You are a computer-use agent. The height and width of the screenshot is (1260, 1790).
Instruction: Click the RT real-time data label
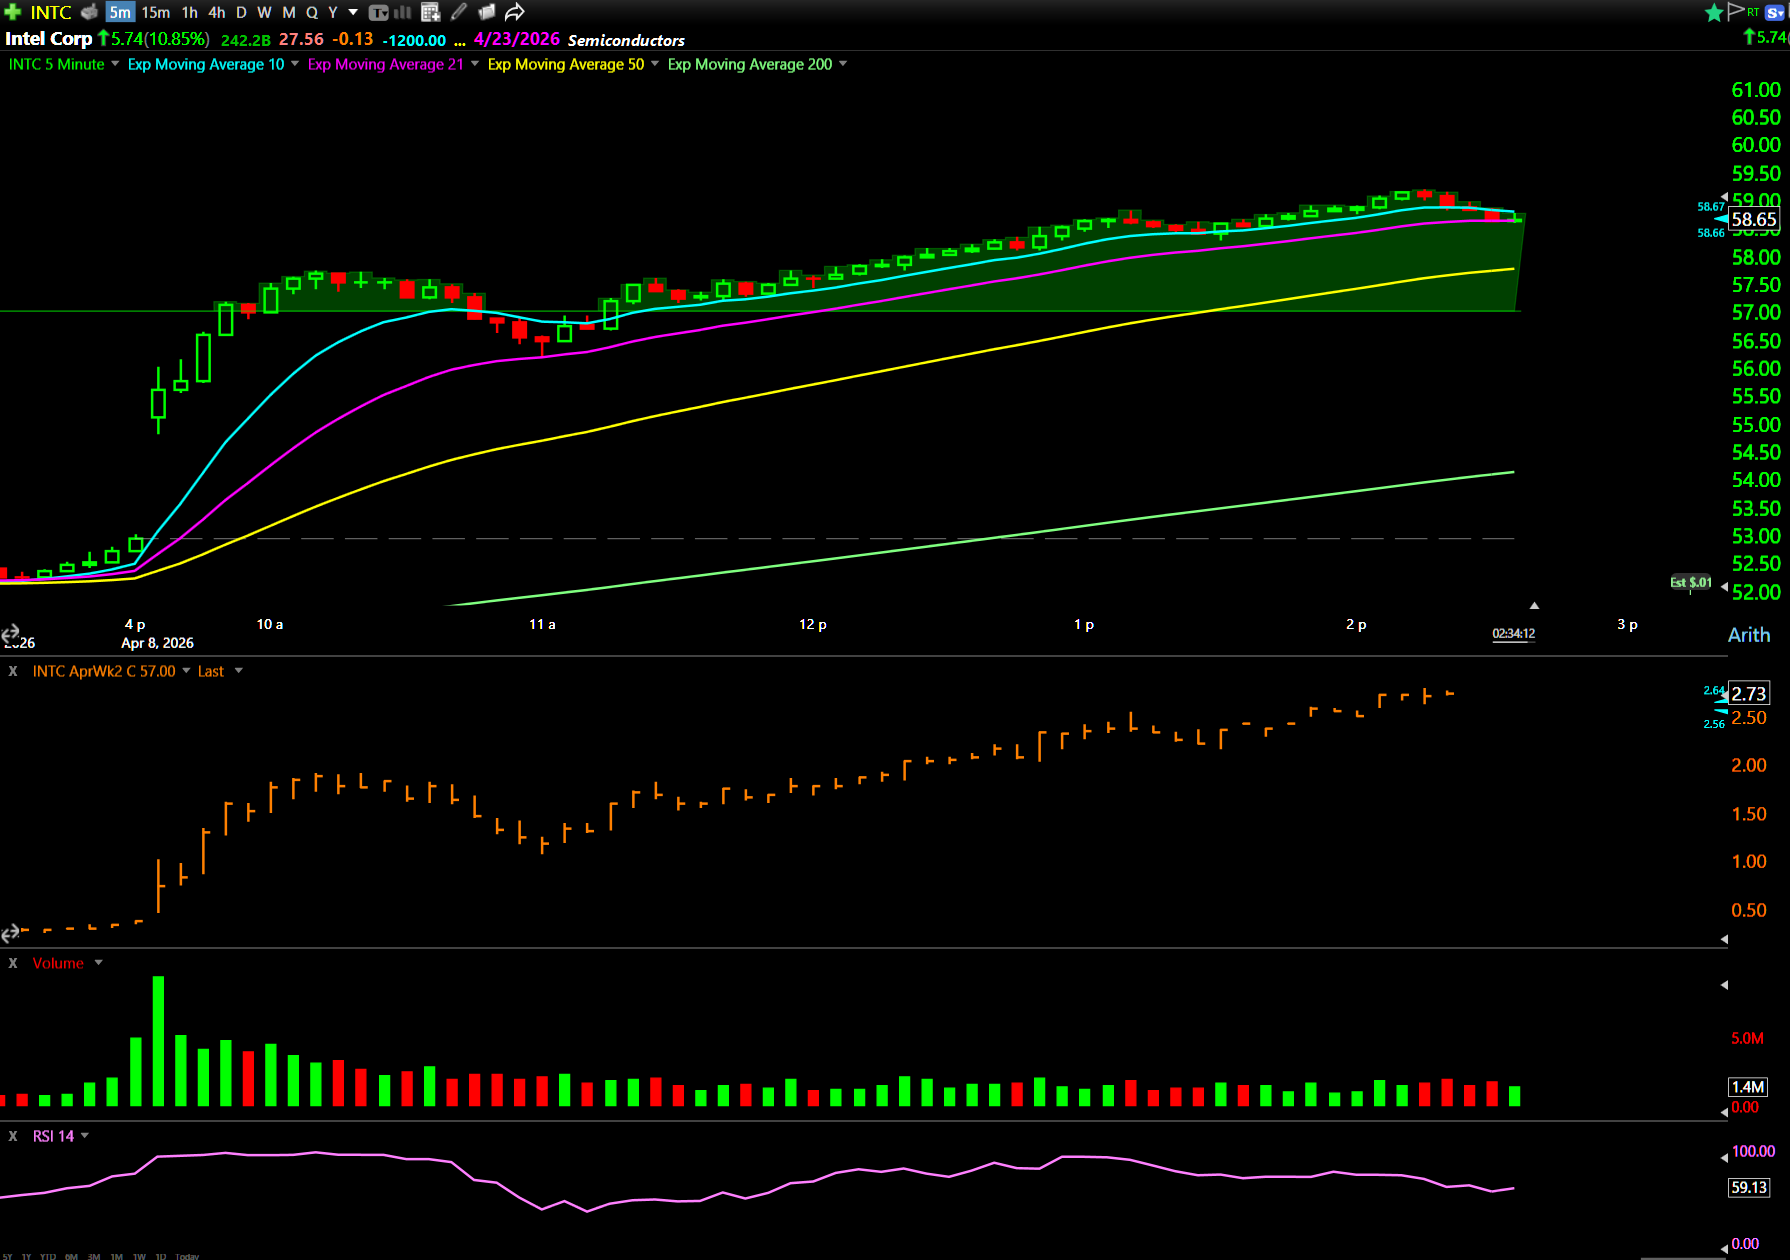click(1753, 12)
